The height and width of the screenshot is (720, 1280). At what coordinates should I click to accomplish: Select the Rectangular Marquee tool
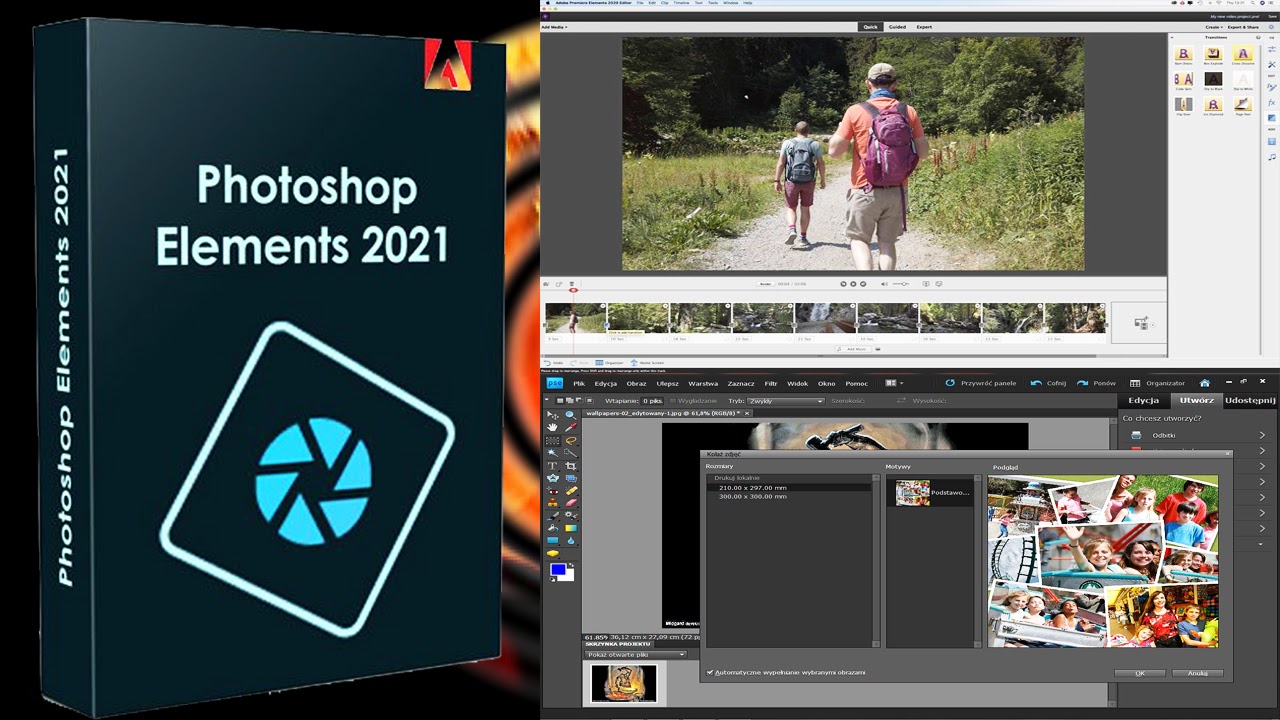point(552,441)
